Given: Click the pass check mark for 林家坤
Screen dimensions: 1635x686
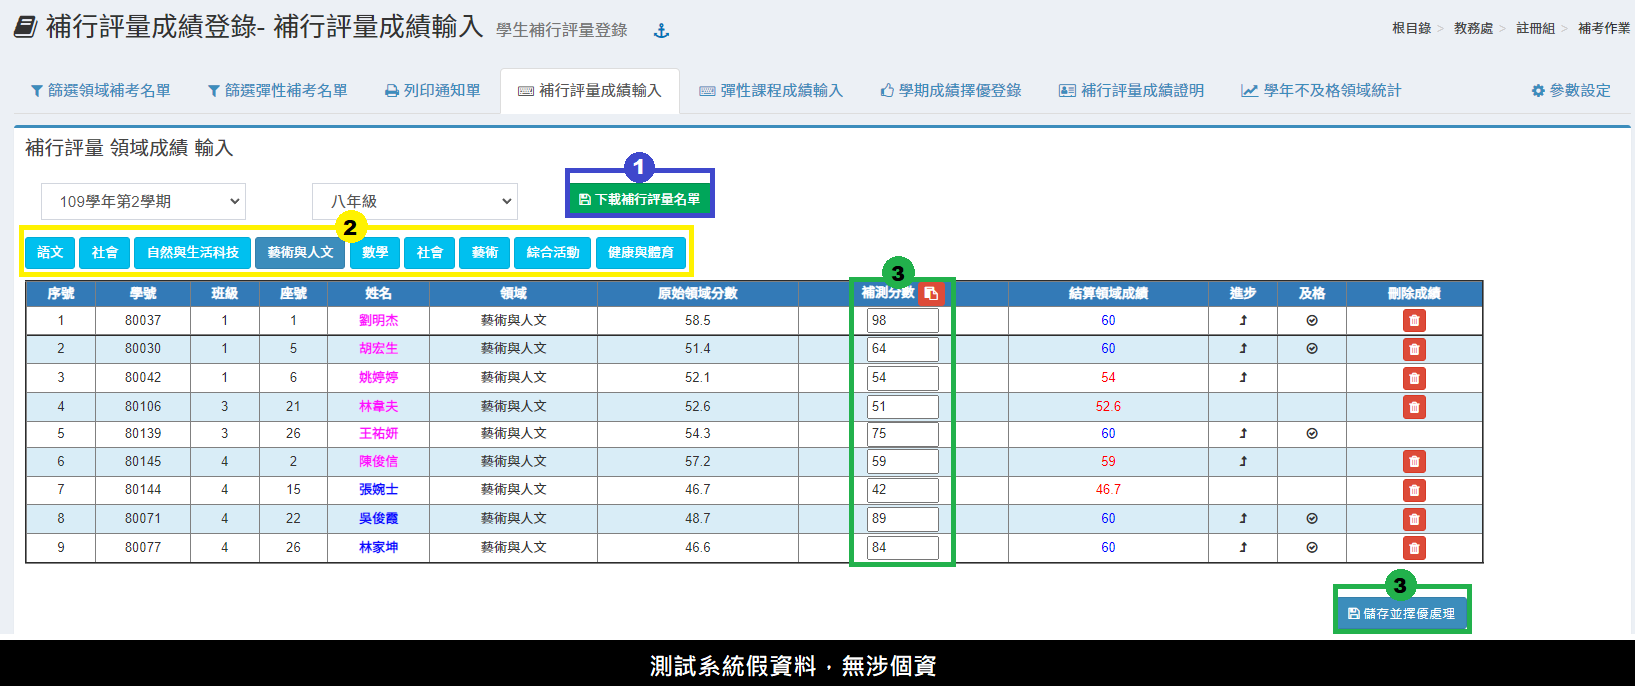Looking at the screenshot, I should [x=1311, y=548].
